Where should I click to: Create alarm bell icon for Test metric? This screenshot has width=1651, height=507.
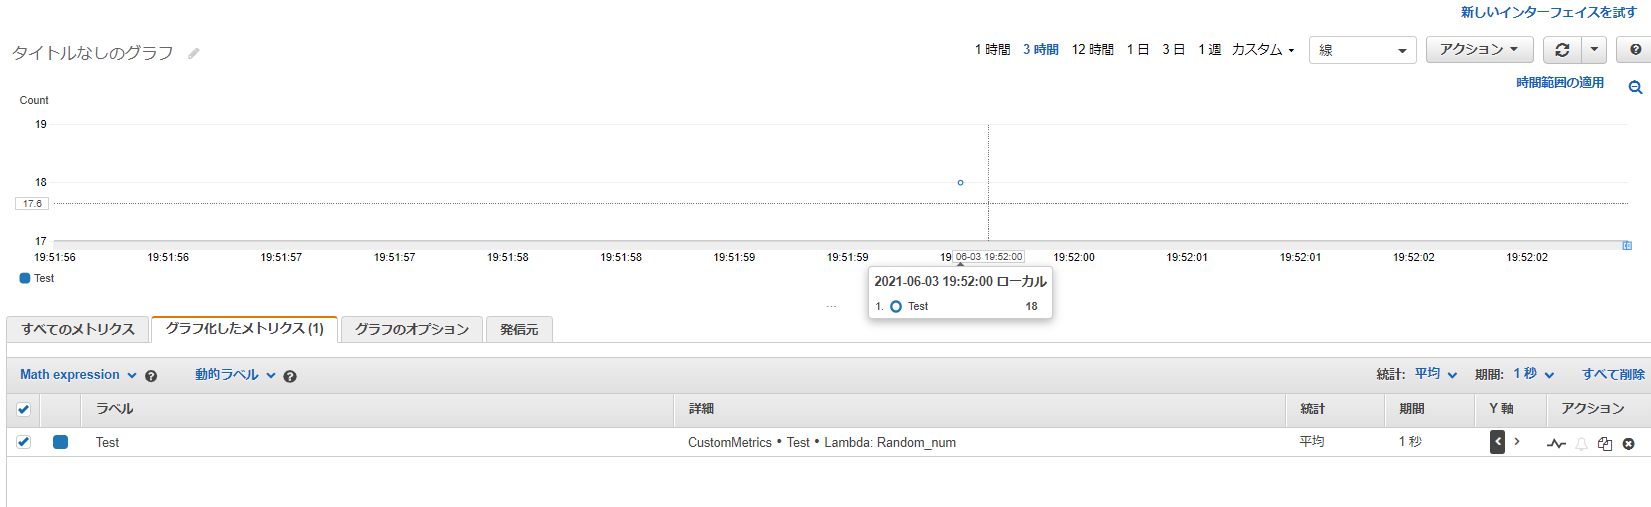1581,444
